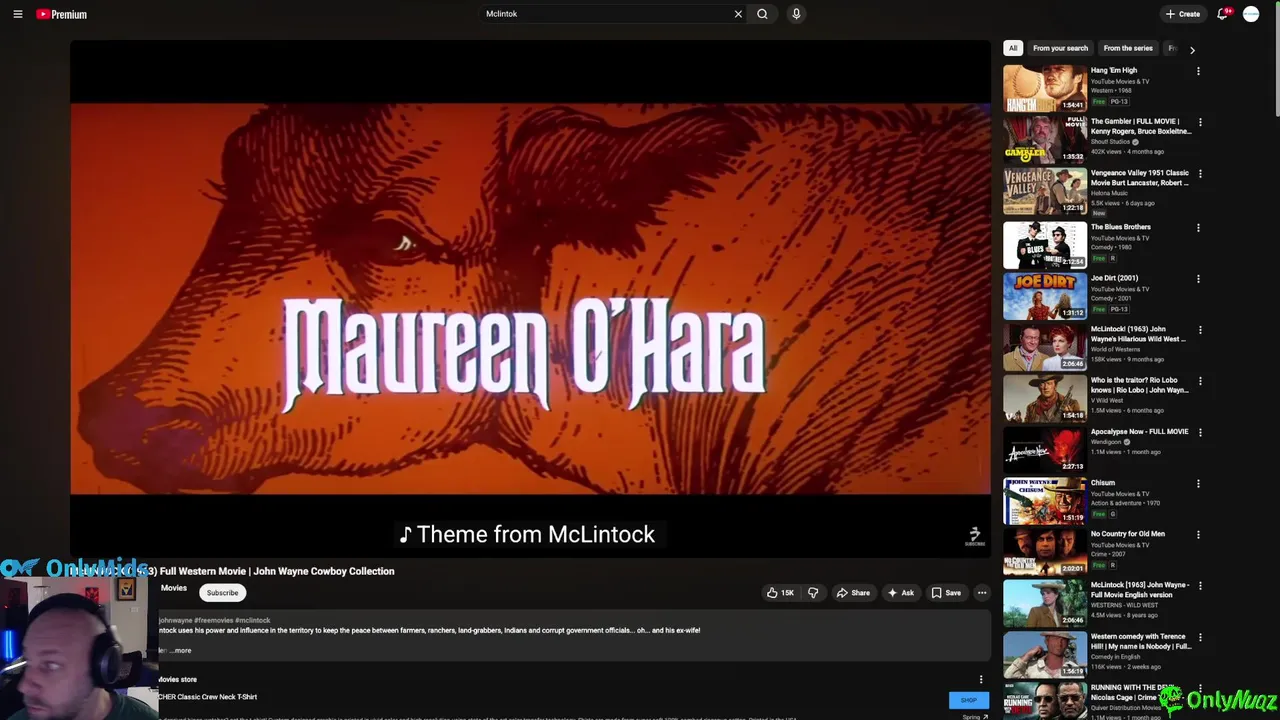Click the main video player frame
The width and height of the screenshot is (1280, 720).
530,298
